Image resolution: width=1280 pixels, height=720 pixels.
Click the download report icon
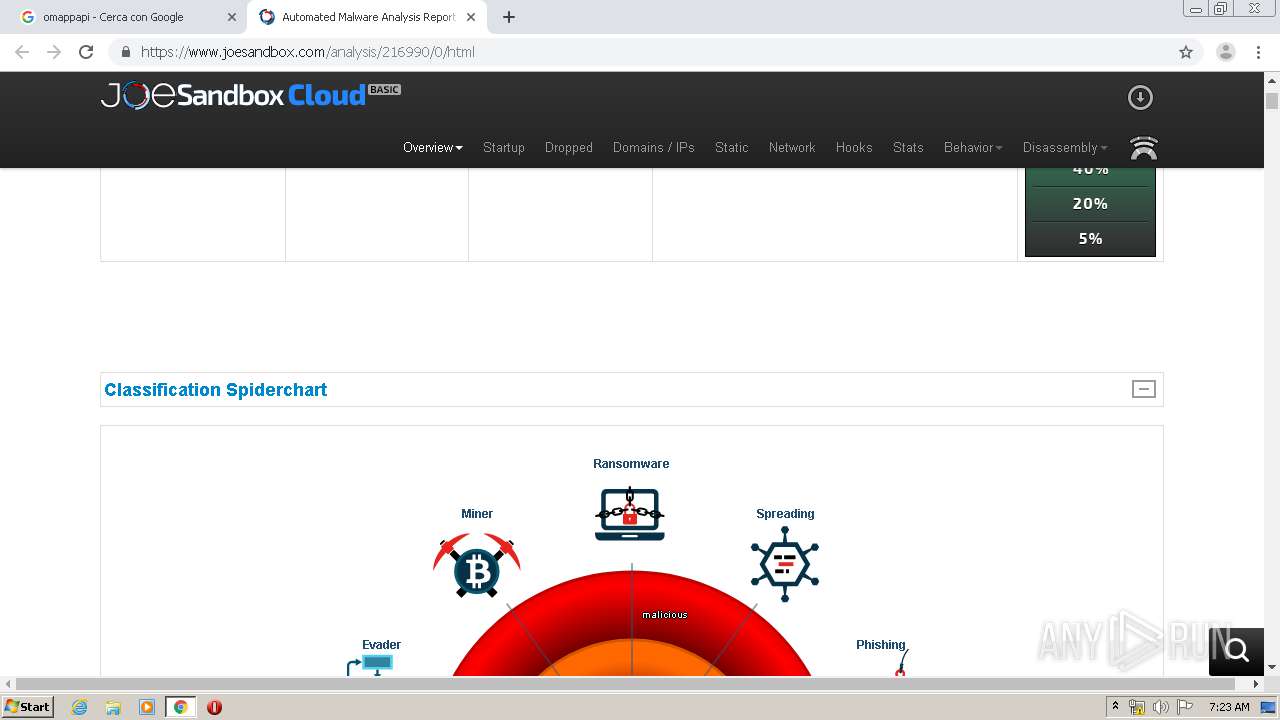[1140, 97]
